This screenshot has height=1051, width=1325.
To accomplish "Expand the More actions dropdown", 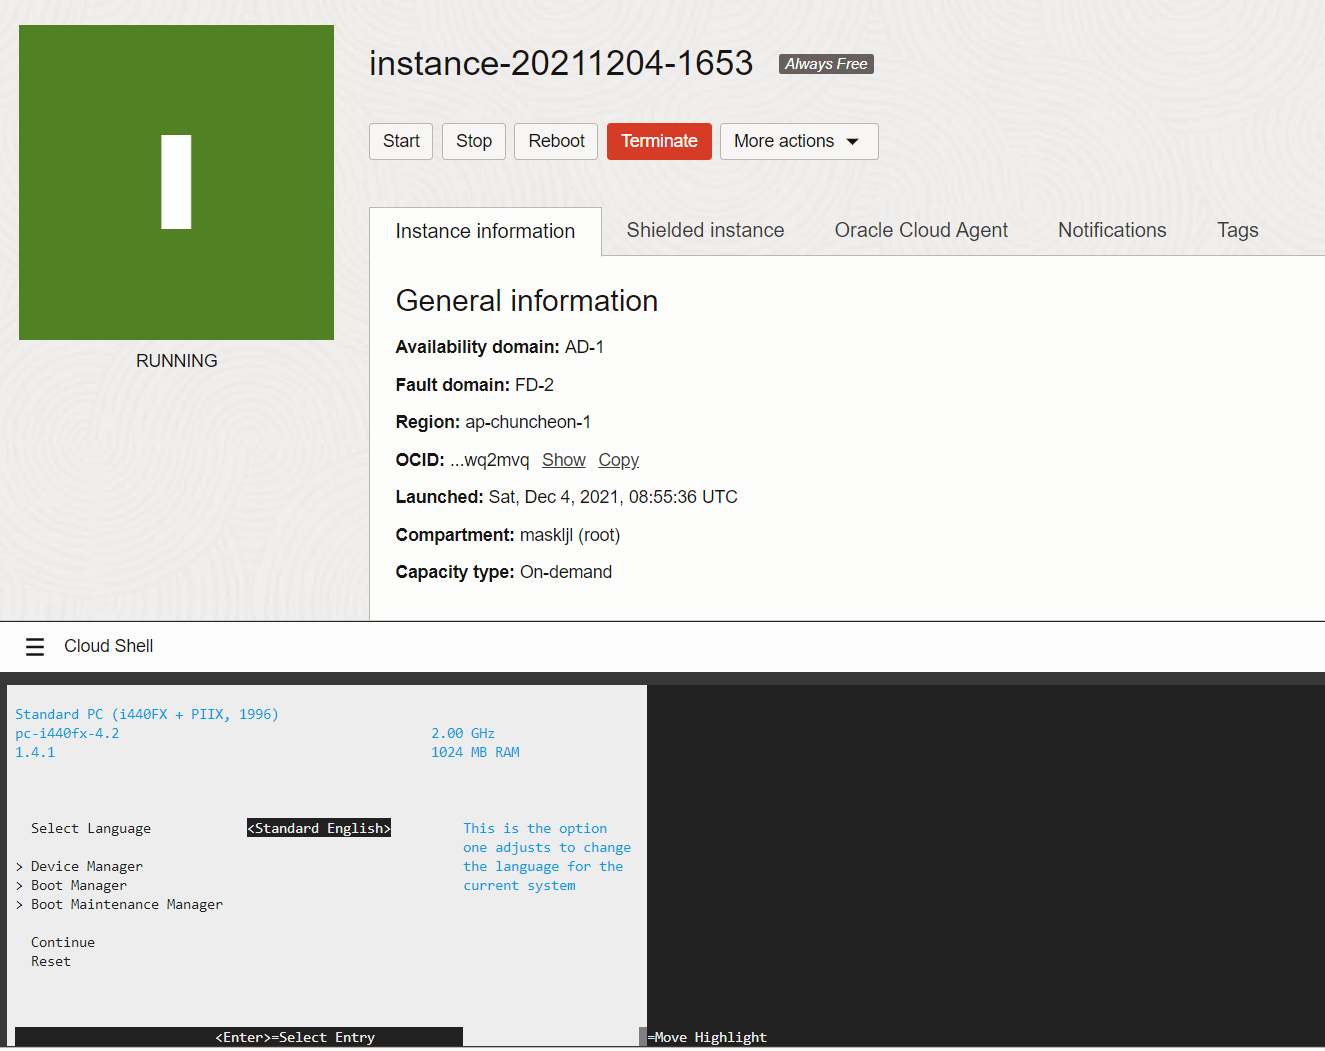I will tap(799, 141).
